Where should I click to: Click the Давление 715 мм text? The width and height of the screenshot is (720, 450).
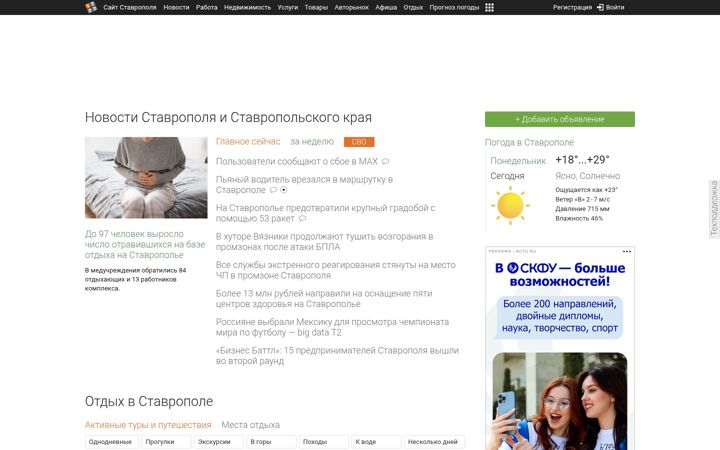(x=582, y=209)
